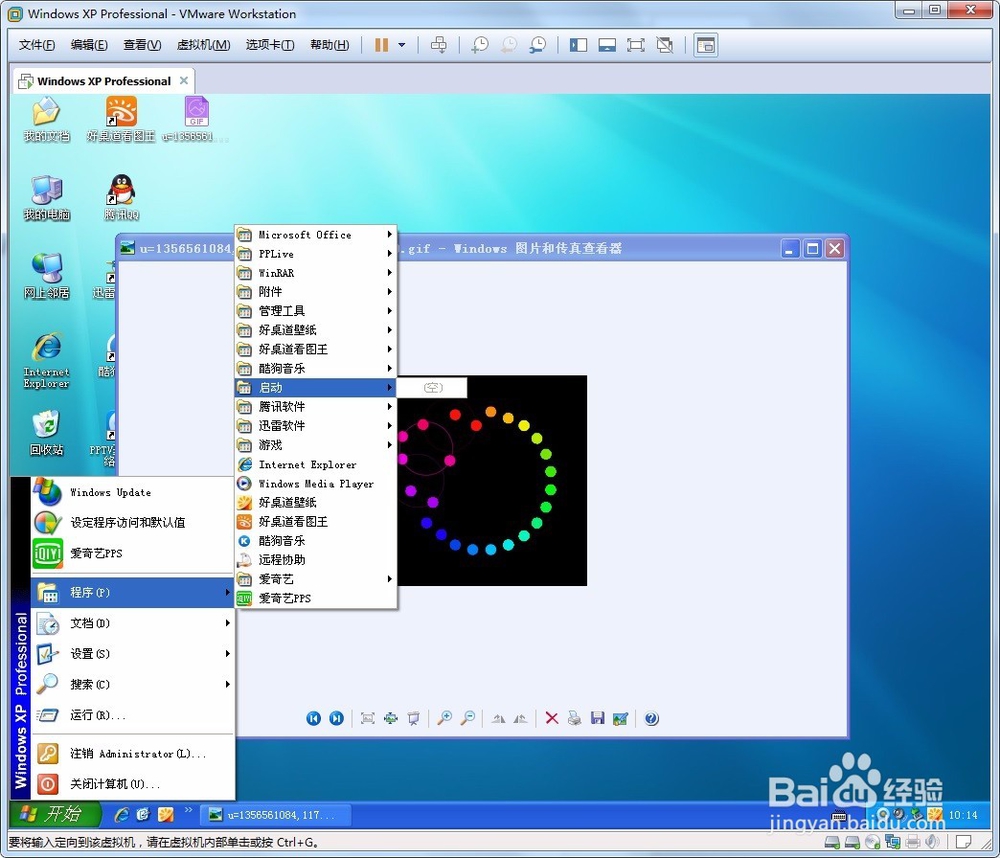Image resolution: width=1000 pixels, height=858 pixels.
Task: Click 注销 Administrator(L)...
Action: [x=132, y=753]
